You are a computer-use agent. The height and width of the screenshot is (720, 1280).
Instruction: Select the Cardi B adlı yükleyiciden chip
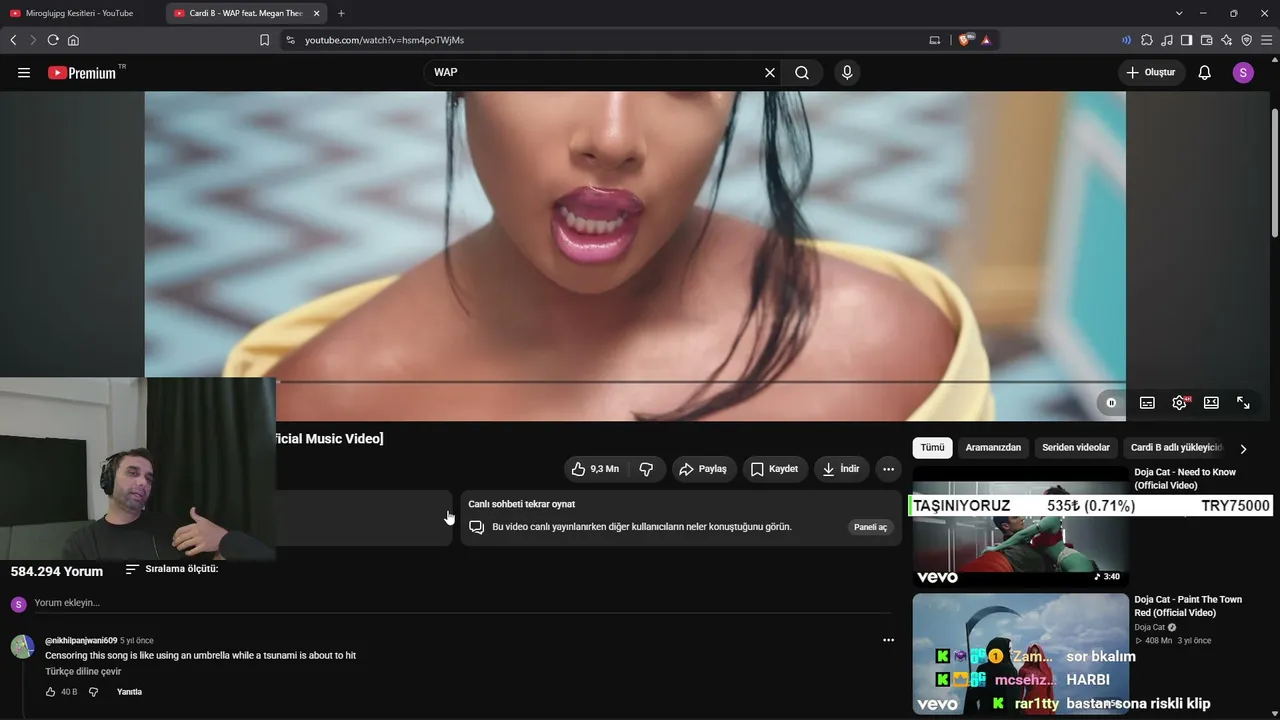click(x=1176, y=448)
